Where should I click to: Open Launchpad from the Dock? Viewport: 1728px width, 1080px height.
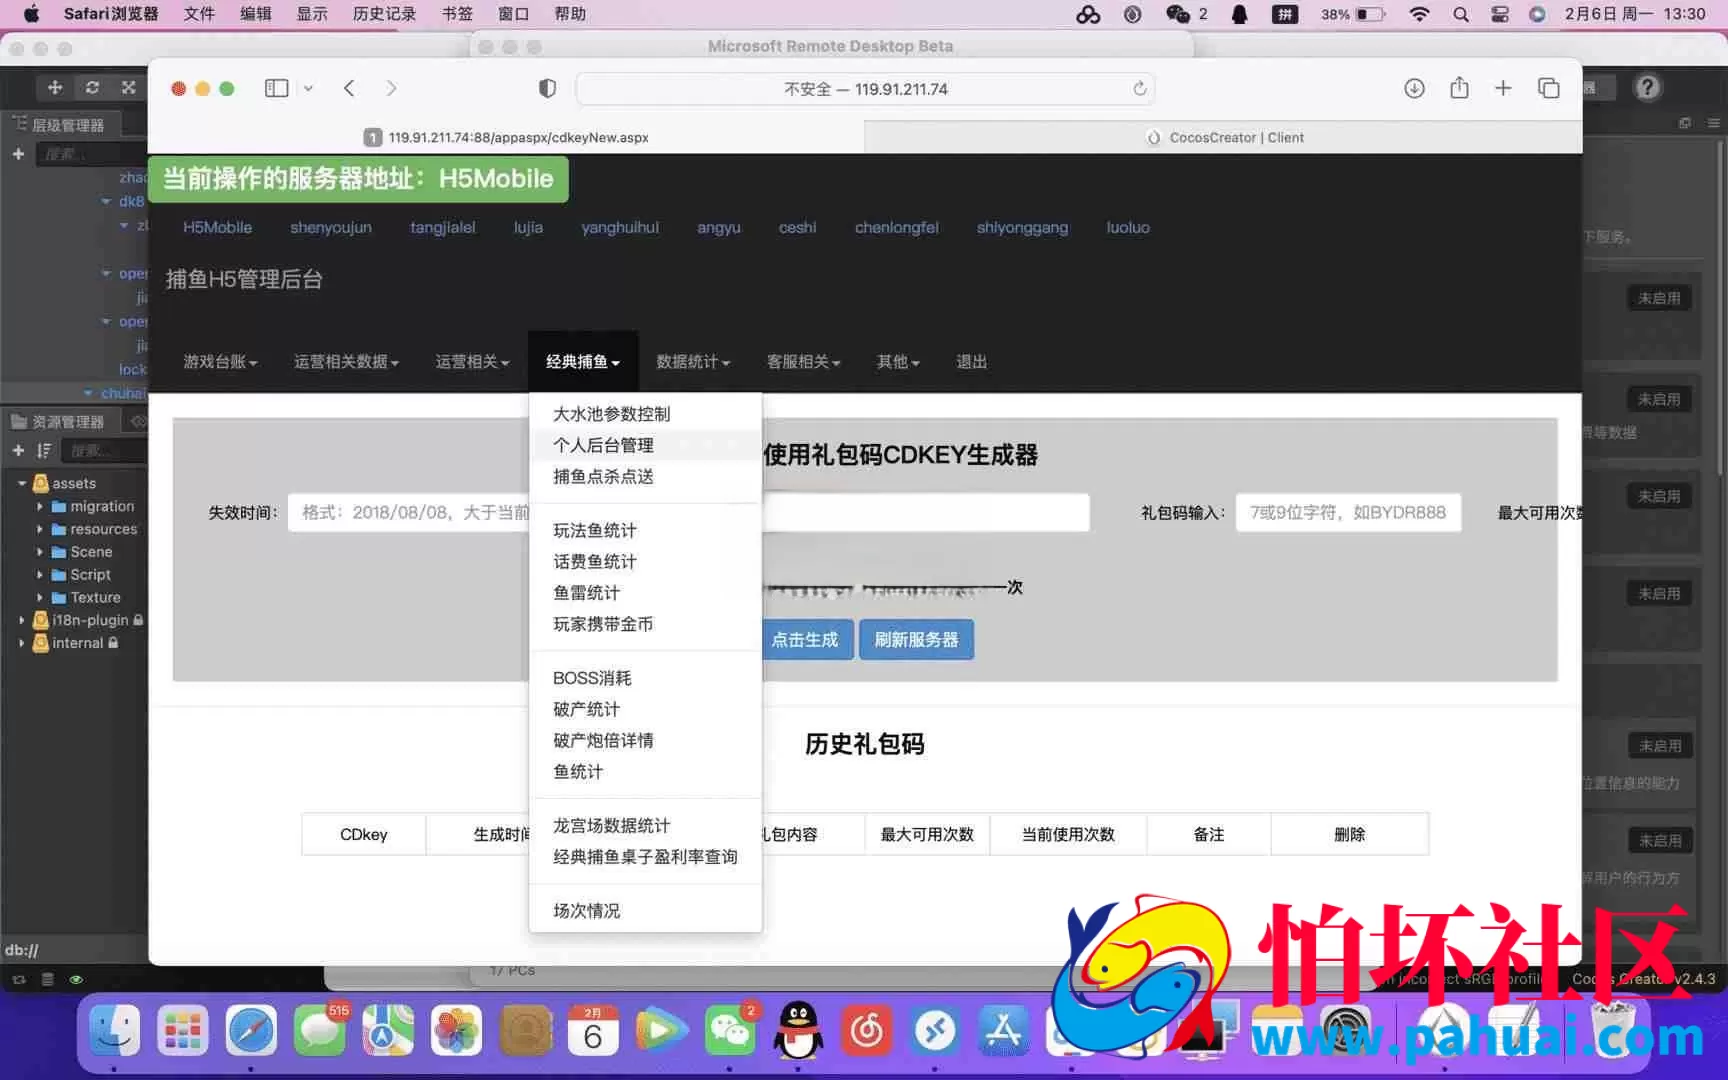[183, 1031]
